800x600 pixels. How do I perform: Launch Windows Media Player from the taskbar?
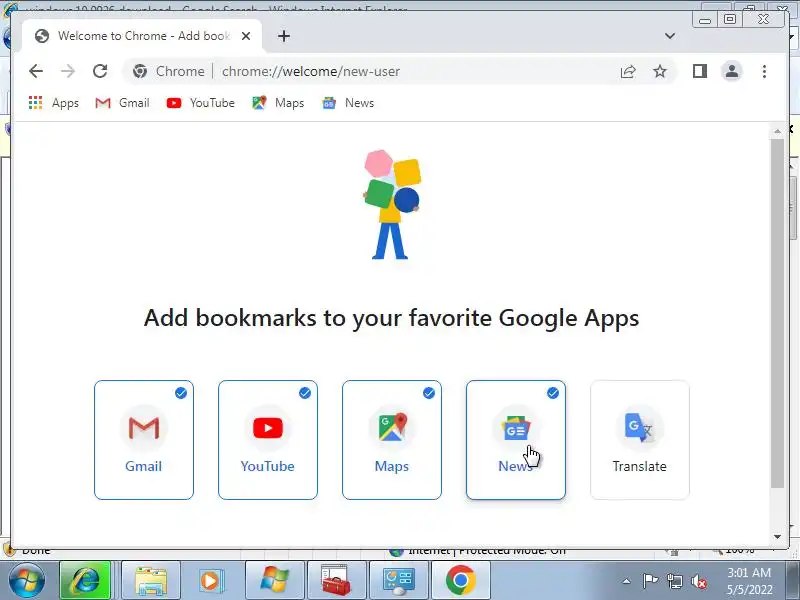point(211,580)
